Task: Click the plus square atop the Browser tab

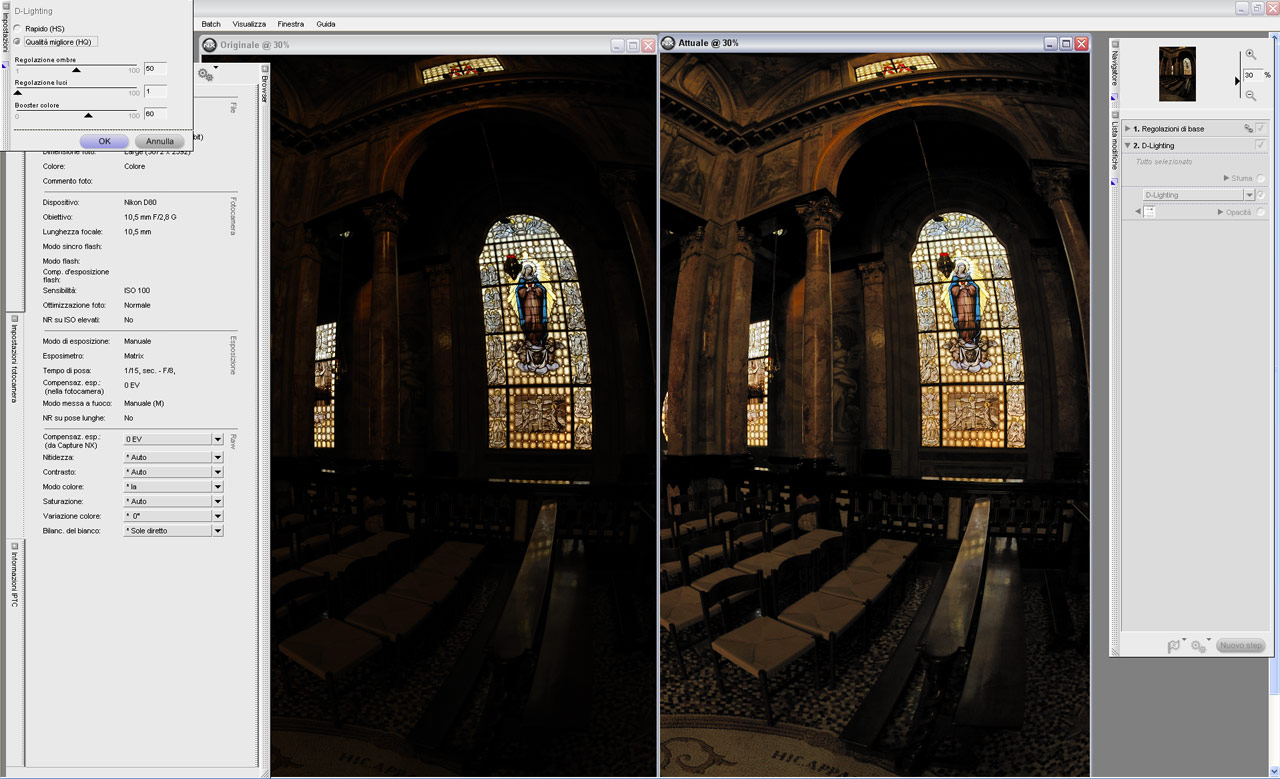Action: (264, 69)
